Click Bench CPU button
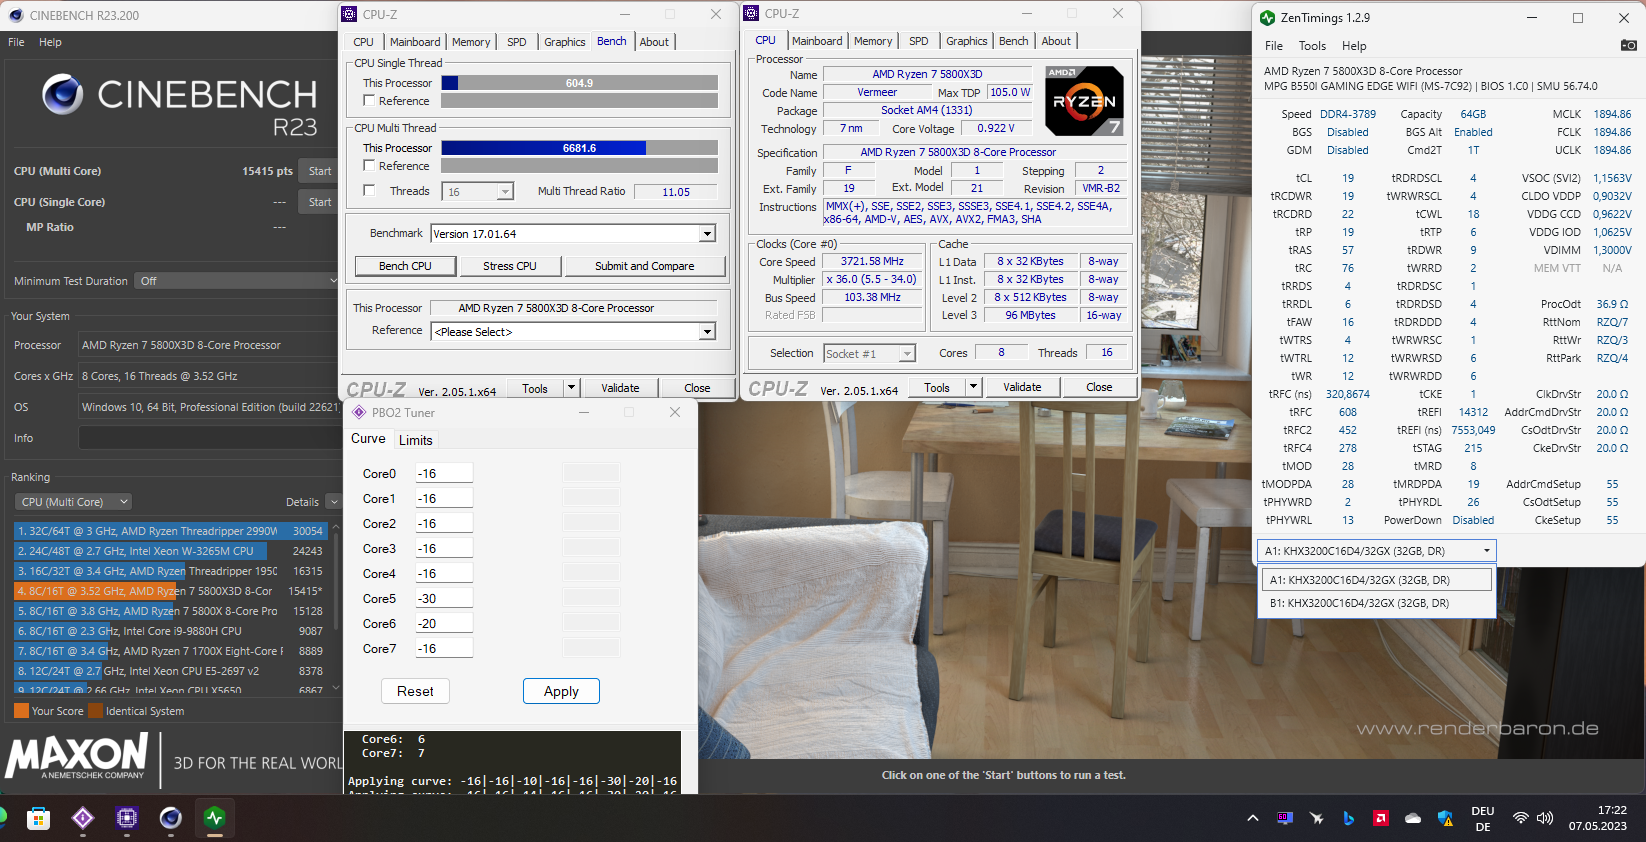Viewport: 1646px width, 842px height. (405, 266)
